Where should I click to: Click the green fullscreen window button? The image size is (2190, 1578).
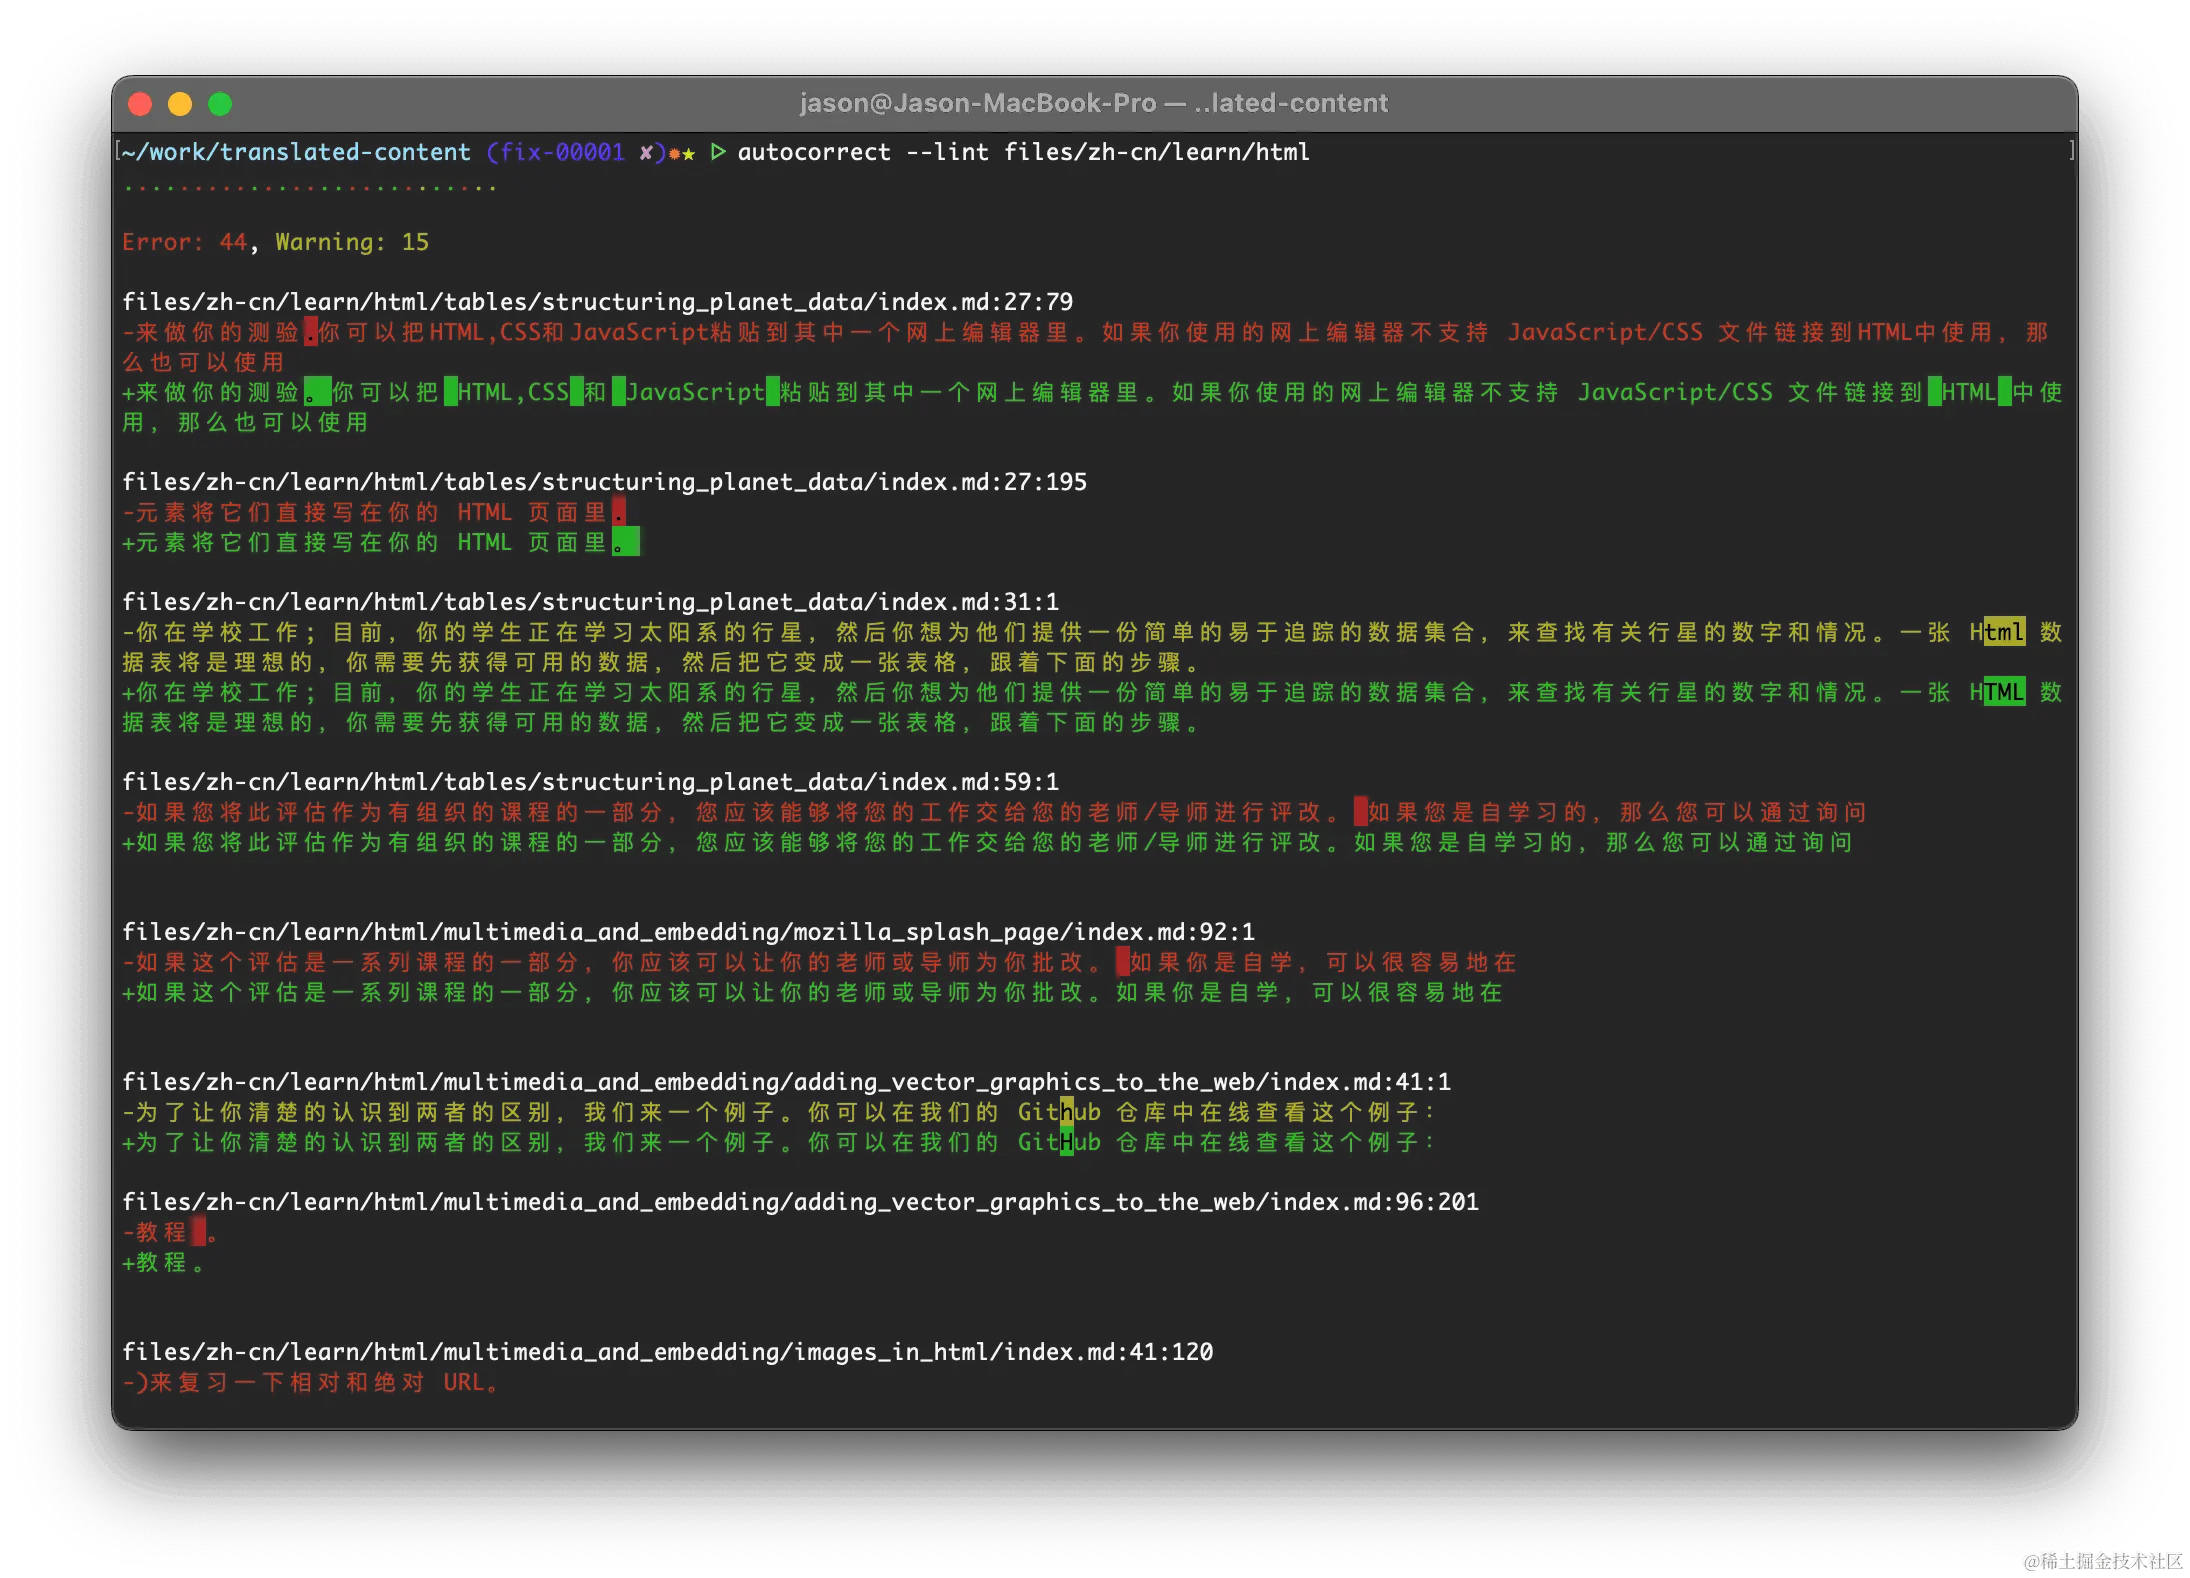pos(220,104)
